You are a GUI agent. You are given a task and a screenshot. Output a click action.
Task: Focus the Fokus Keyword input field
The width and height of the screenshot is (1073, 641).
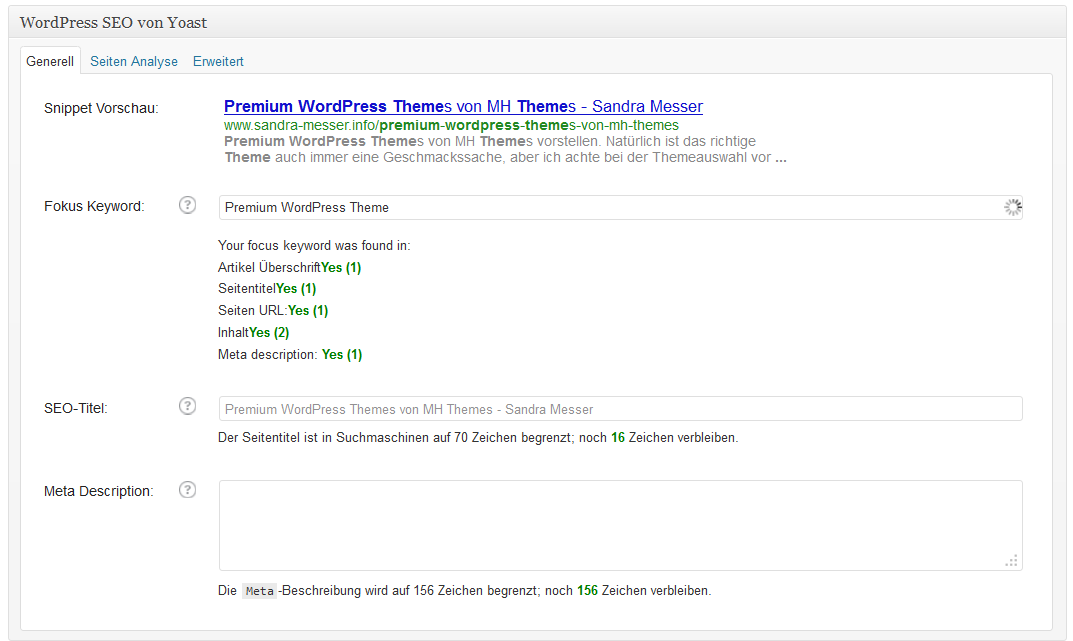[x=600, y=207]
